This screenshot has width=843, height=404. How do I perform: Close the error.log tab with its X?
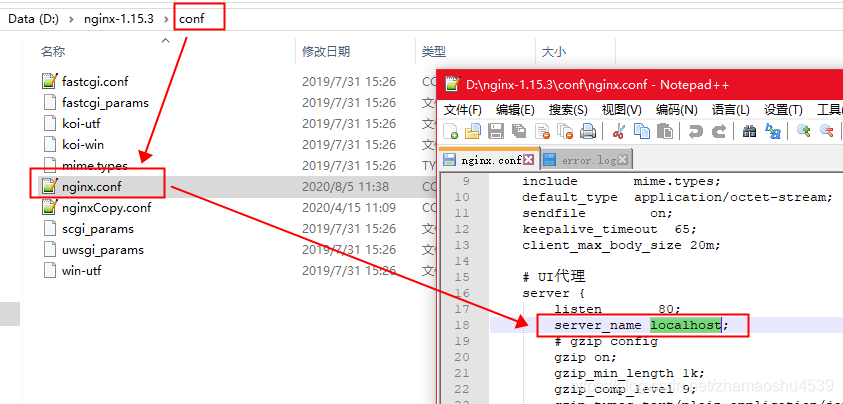click(623, 160)
